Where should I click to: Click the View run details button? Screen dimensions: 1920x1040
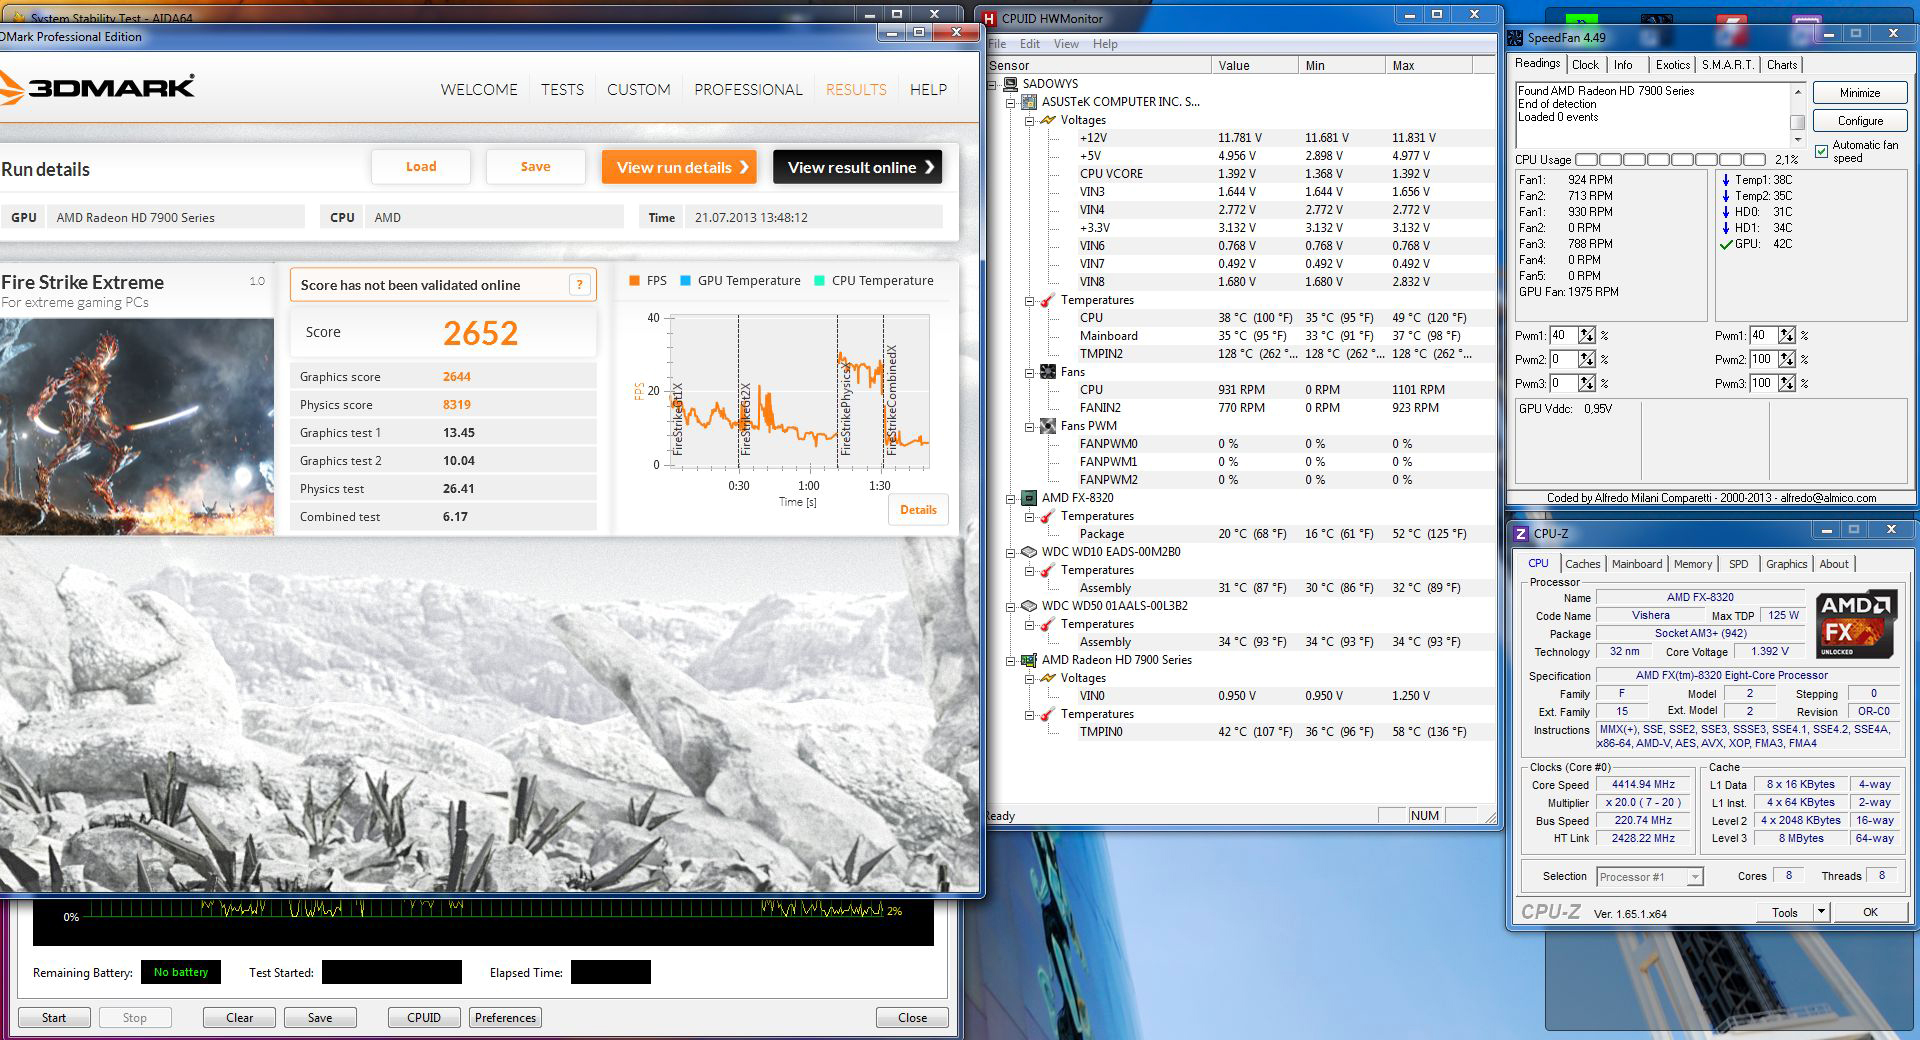tap(679, 167)
